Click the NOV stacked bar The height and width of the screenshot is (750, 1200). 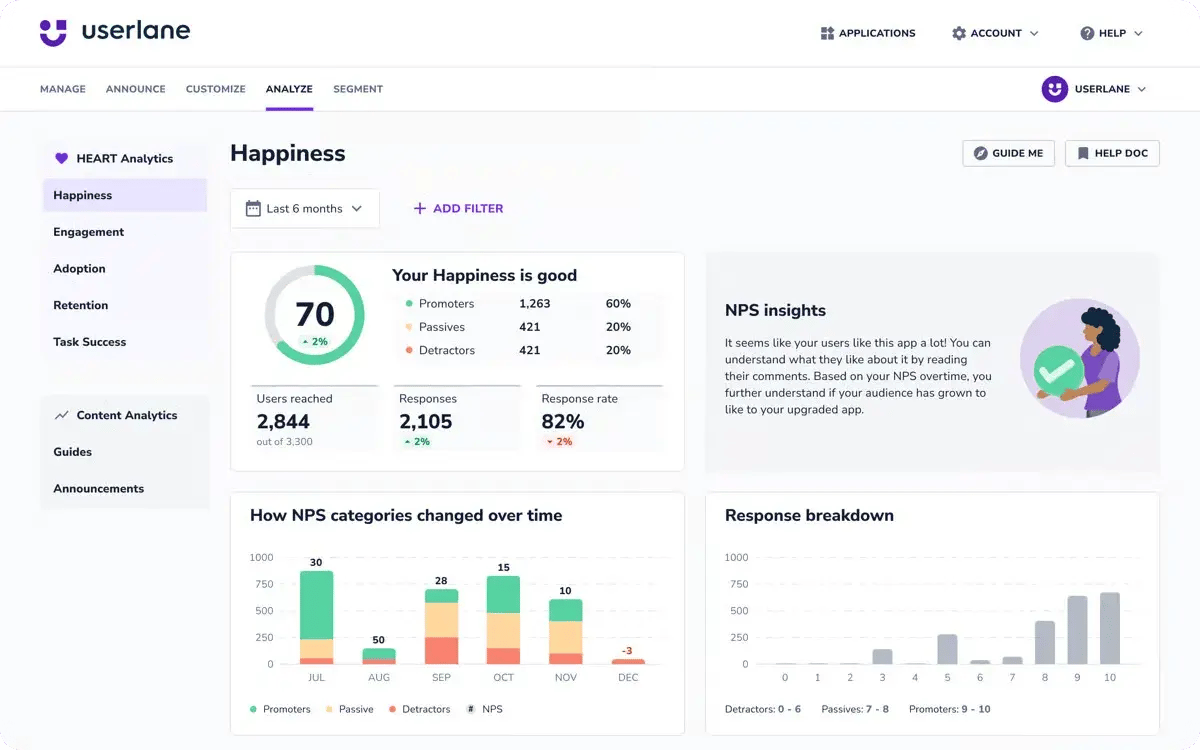click(x=566, y=632)
